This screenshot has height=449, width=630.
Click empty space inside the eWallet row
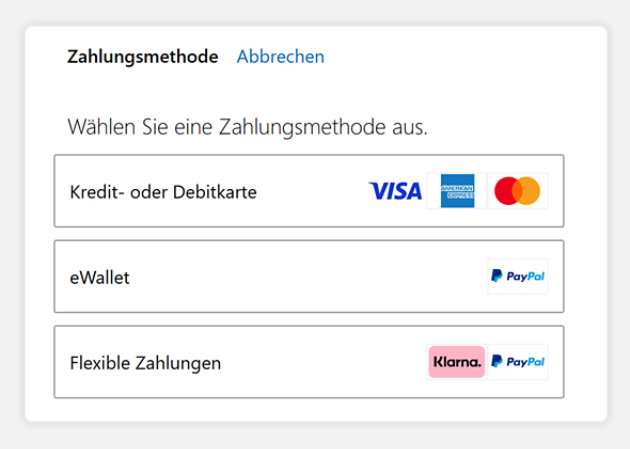(300, 277)
